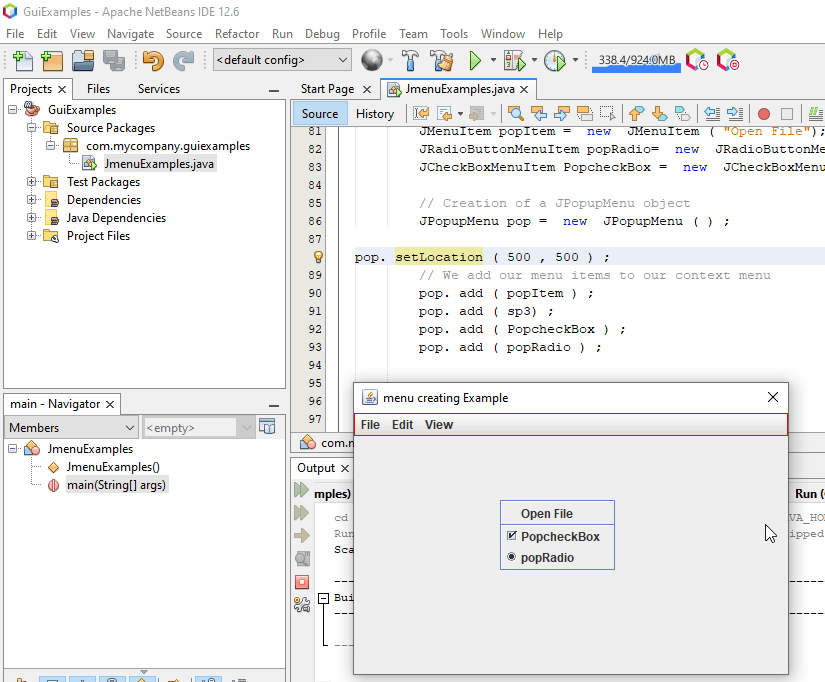The height and width of the screenshot is (682, 825).
Task: Open the empty filter combo box
Action: pyautogui.click(x=198, y=427)
